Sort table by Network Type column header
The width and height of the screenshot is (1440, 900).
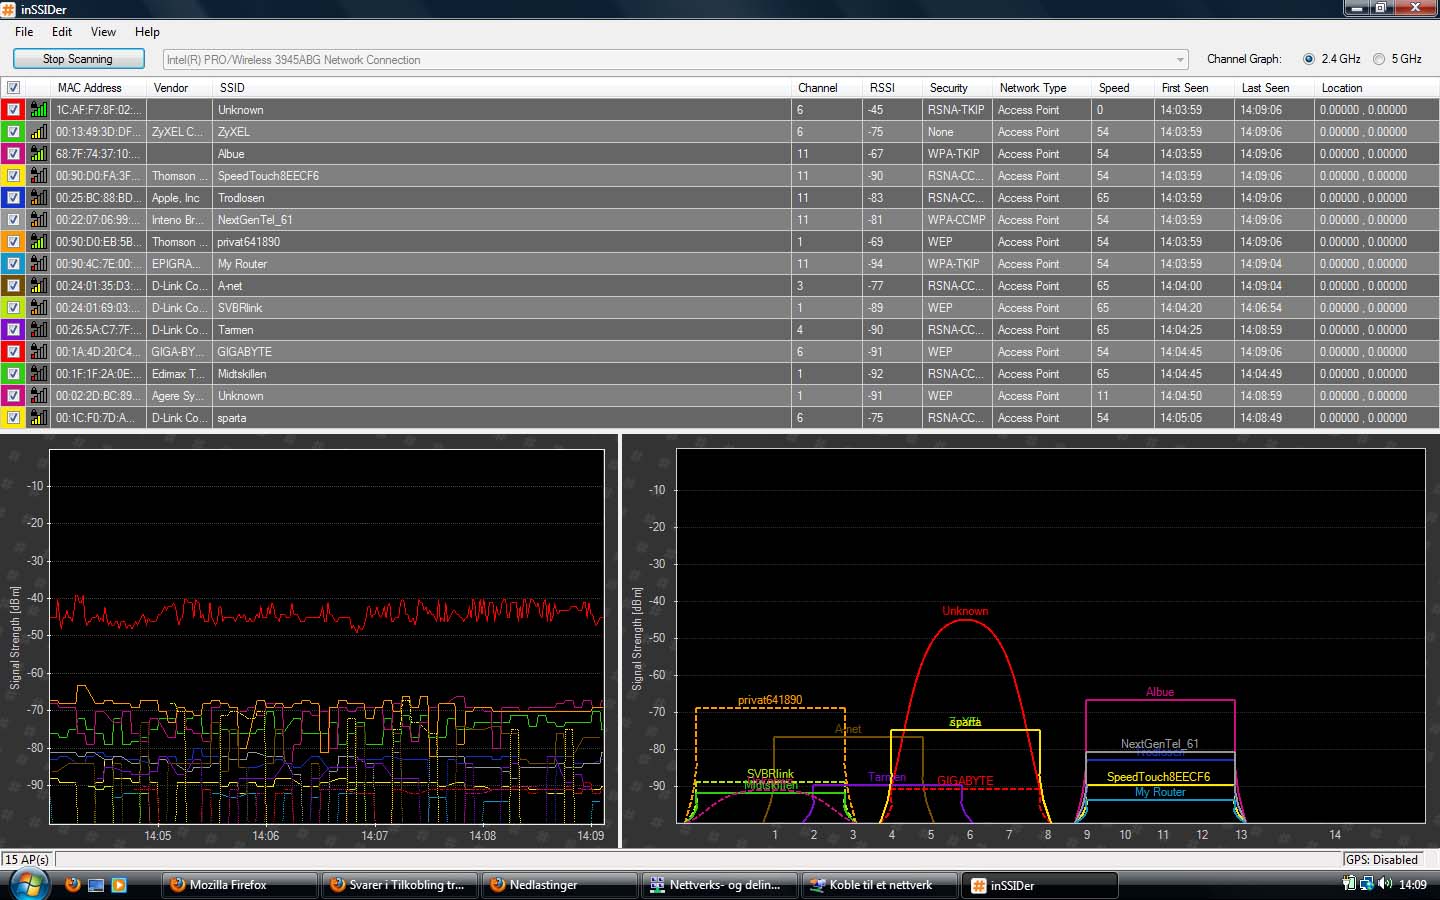click(x=1041, y=88)
